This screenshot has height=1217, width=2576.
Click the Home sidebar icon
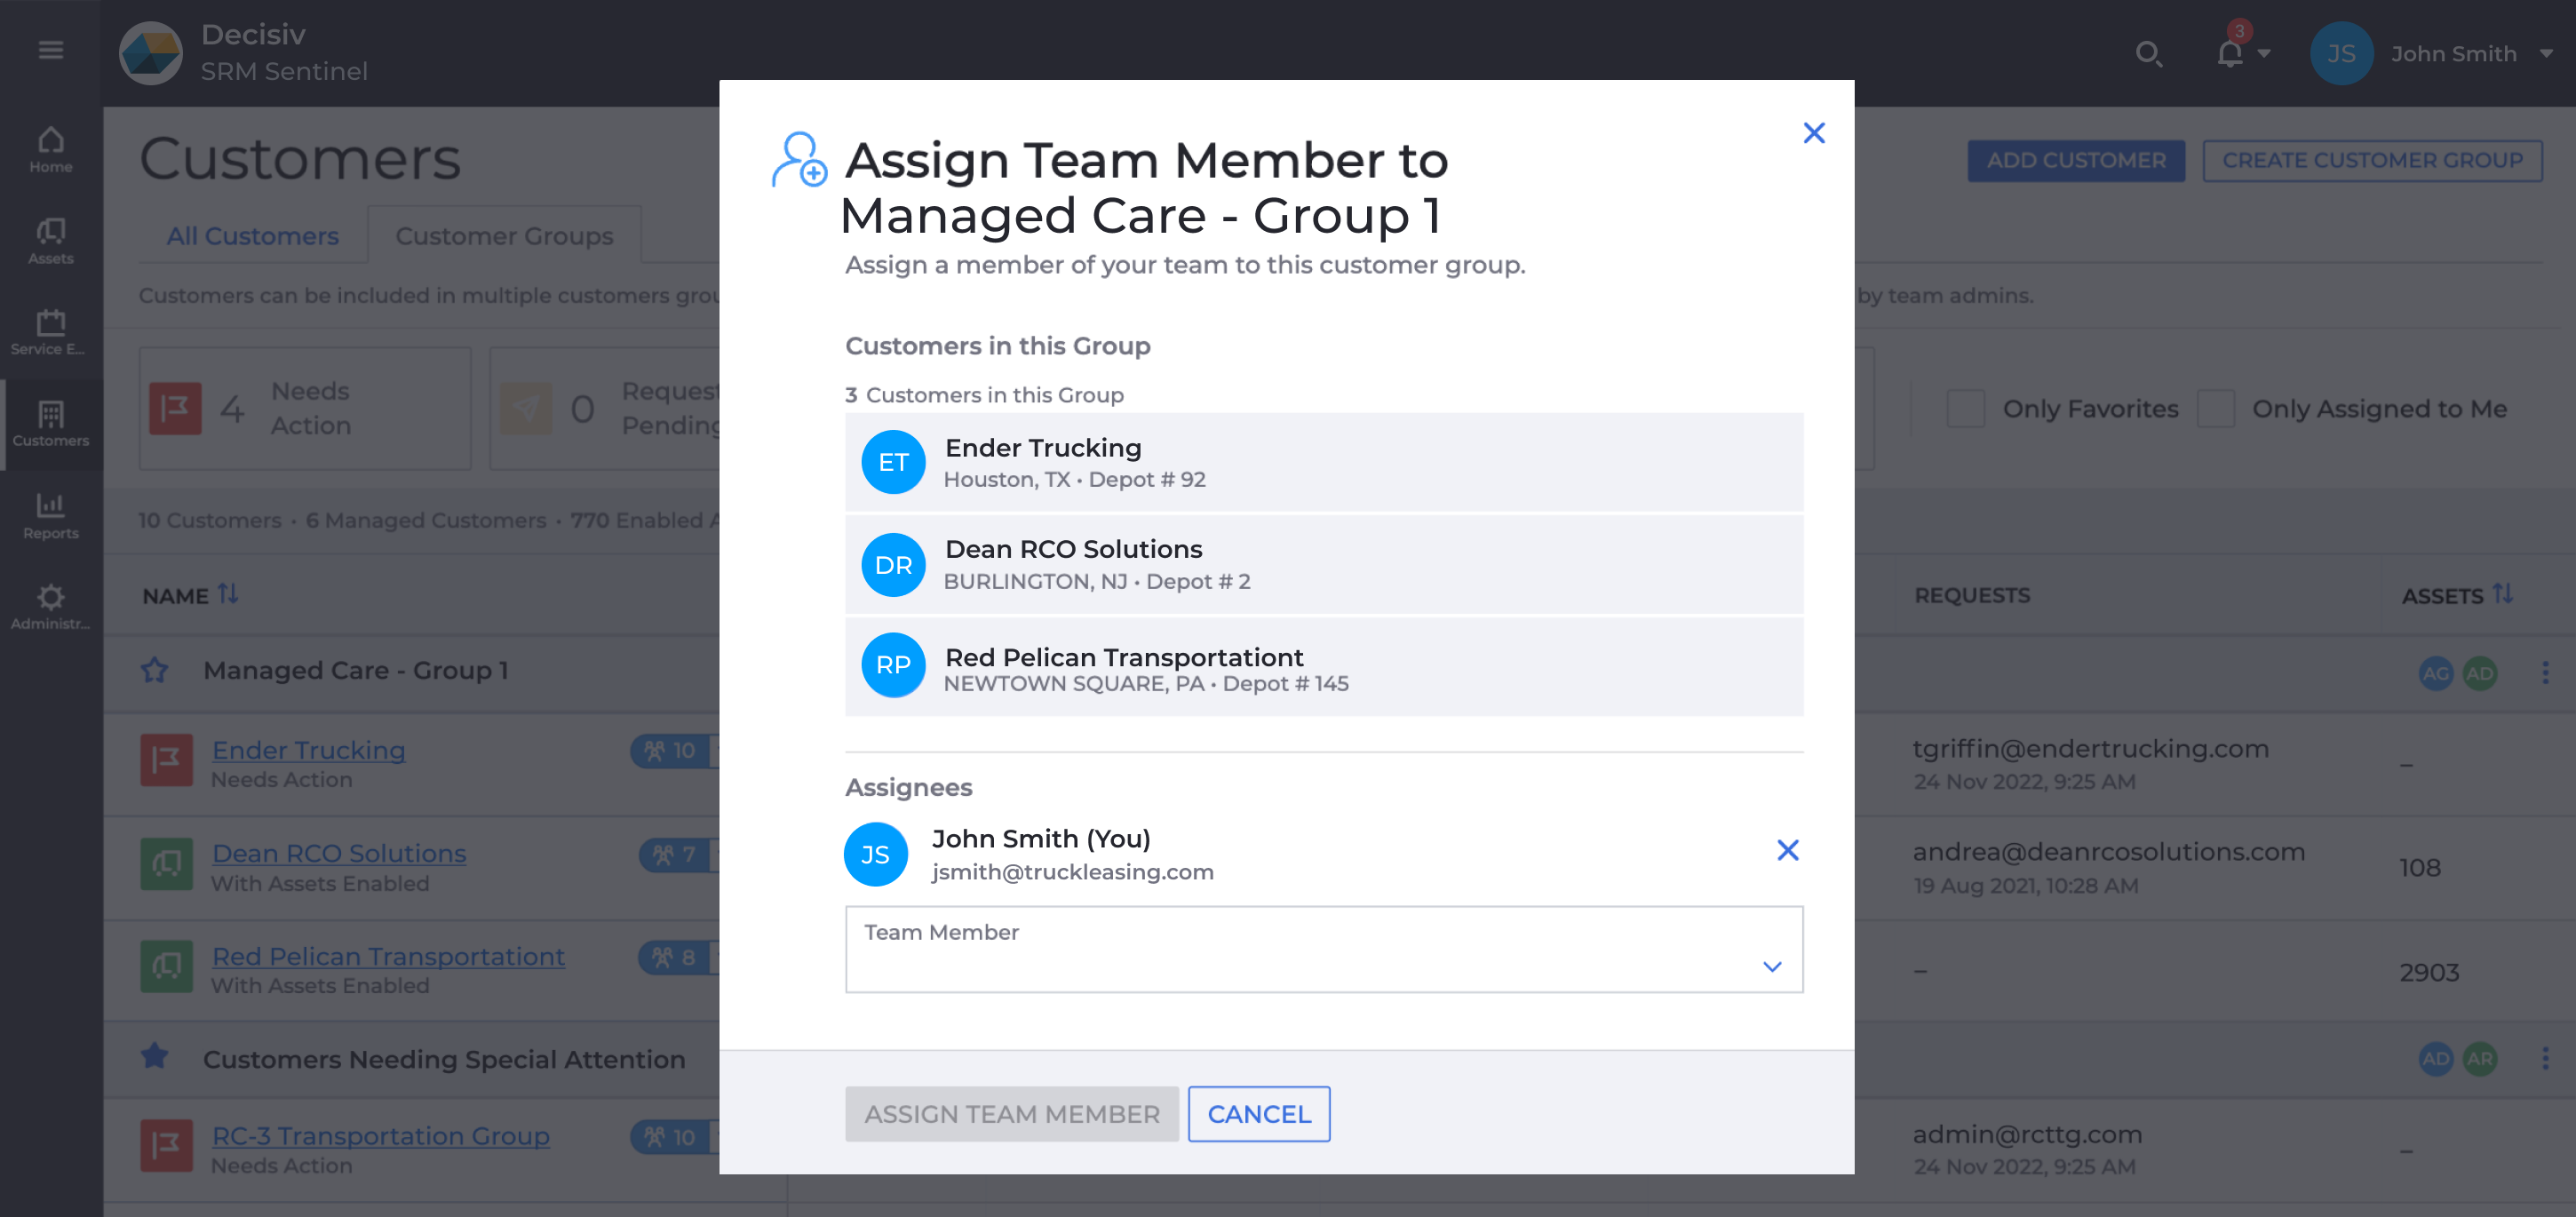[x=51, y=148]
